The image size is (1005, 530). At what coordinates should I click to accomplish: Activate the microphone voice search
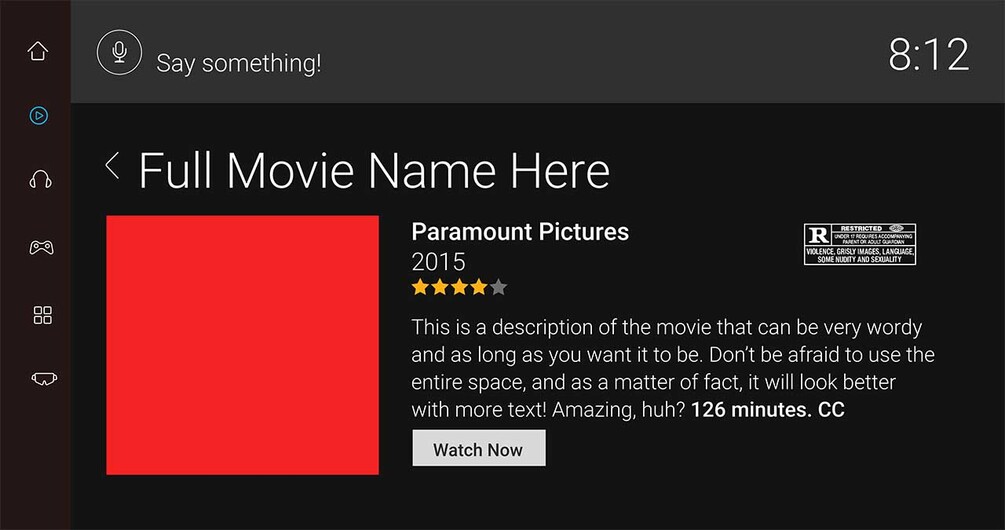119,52
